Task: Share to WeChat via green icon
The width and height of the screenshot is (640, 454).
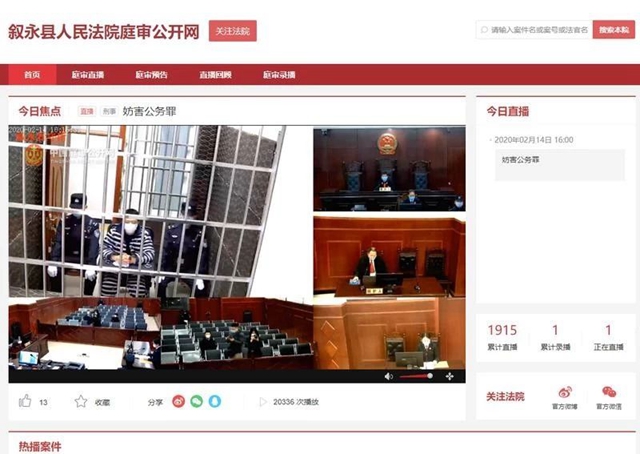Action: 197,401
